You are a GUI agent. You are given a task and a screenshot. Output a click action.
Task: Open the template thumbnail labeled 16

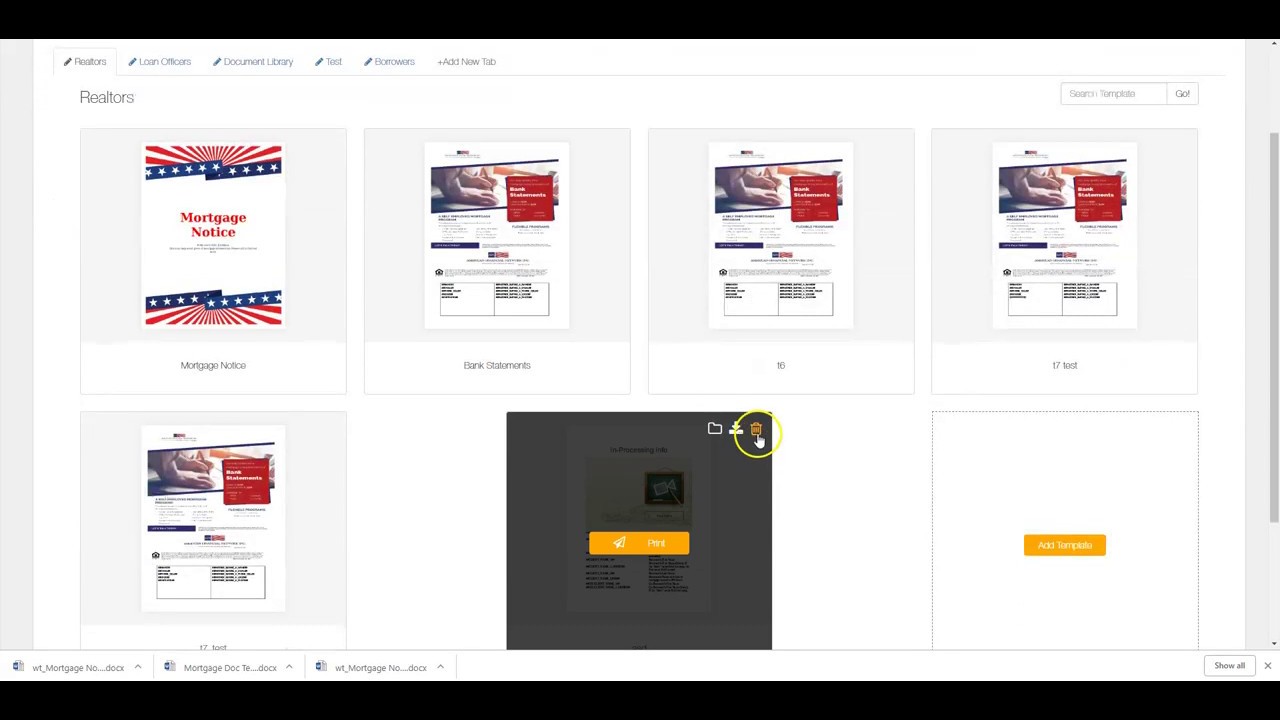[x=781, y=235]
